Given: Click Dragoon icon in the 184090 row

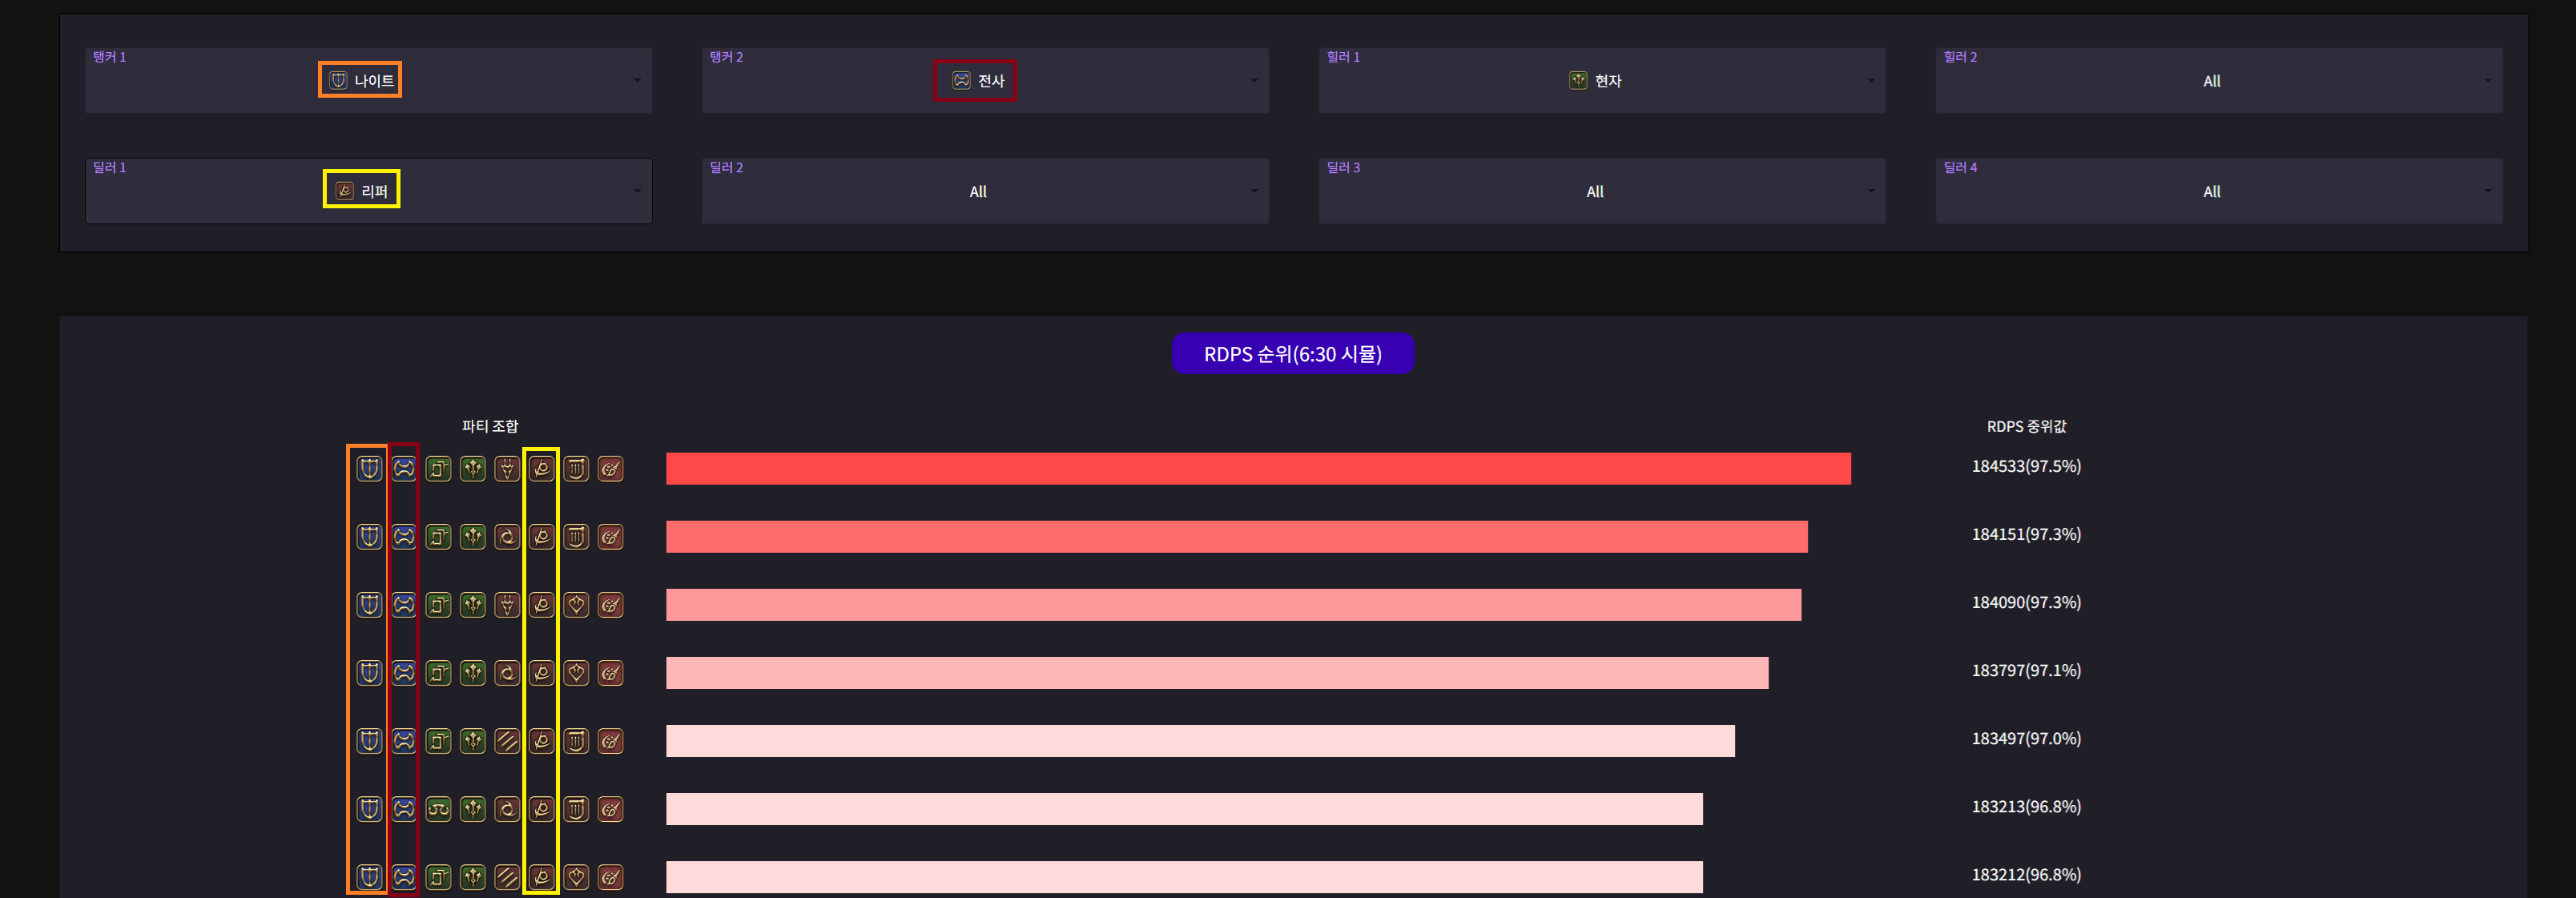Looking at the screenshot, I should [507, 604].
